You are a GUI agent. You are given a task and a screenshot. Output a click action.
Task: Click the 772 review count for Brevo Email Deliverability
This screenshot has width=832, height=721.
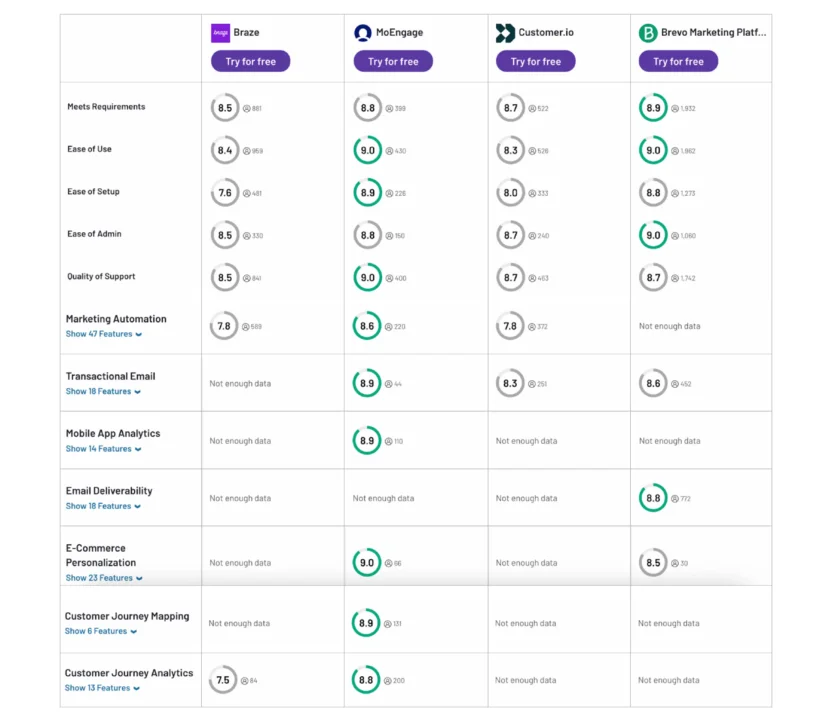[x=686, y=498]
